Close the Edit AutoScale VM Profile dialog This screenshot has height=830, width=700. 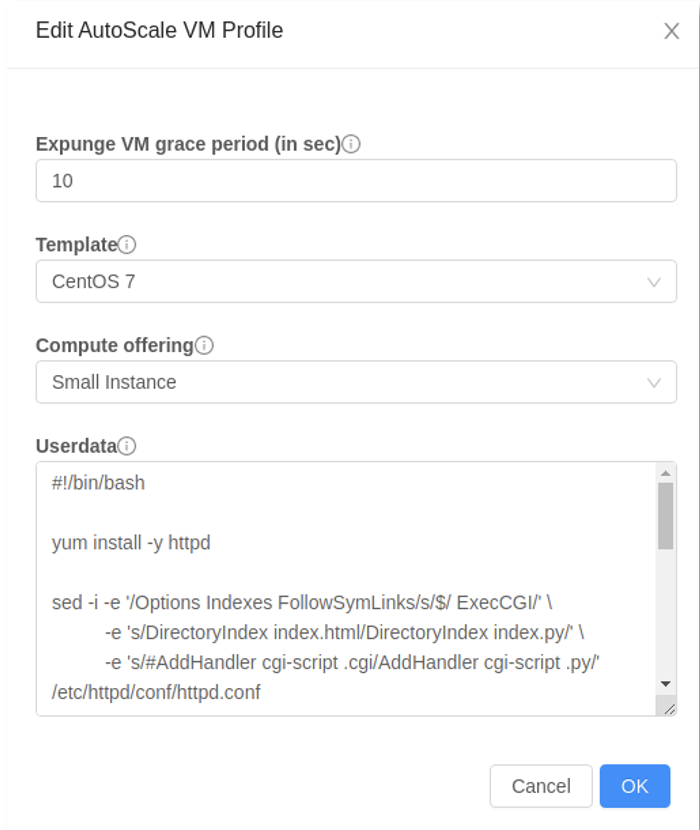[671, 31]
